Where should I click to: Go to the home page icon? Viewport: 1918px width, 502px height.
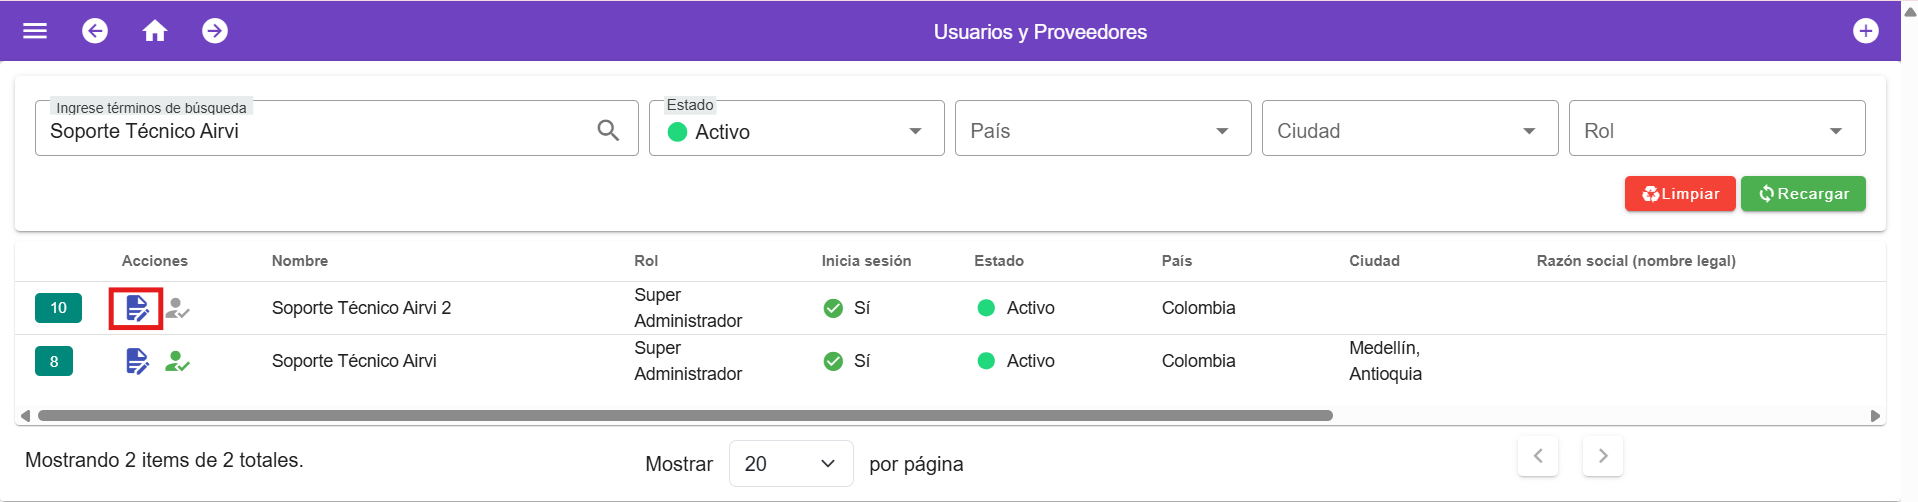click(155, 31)
